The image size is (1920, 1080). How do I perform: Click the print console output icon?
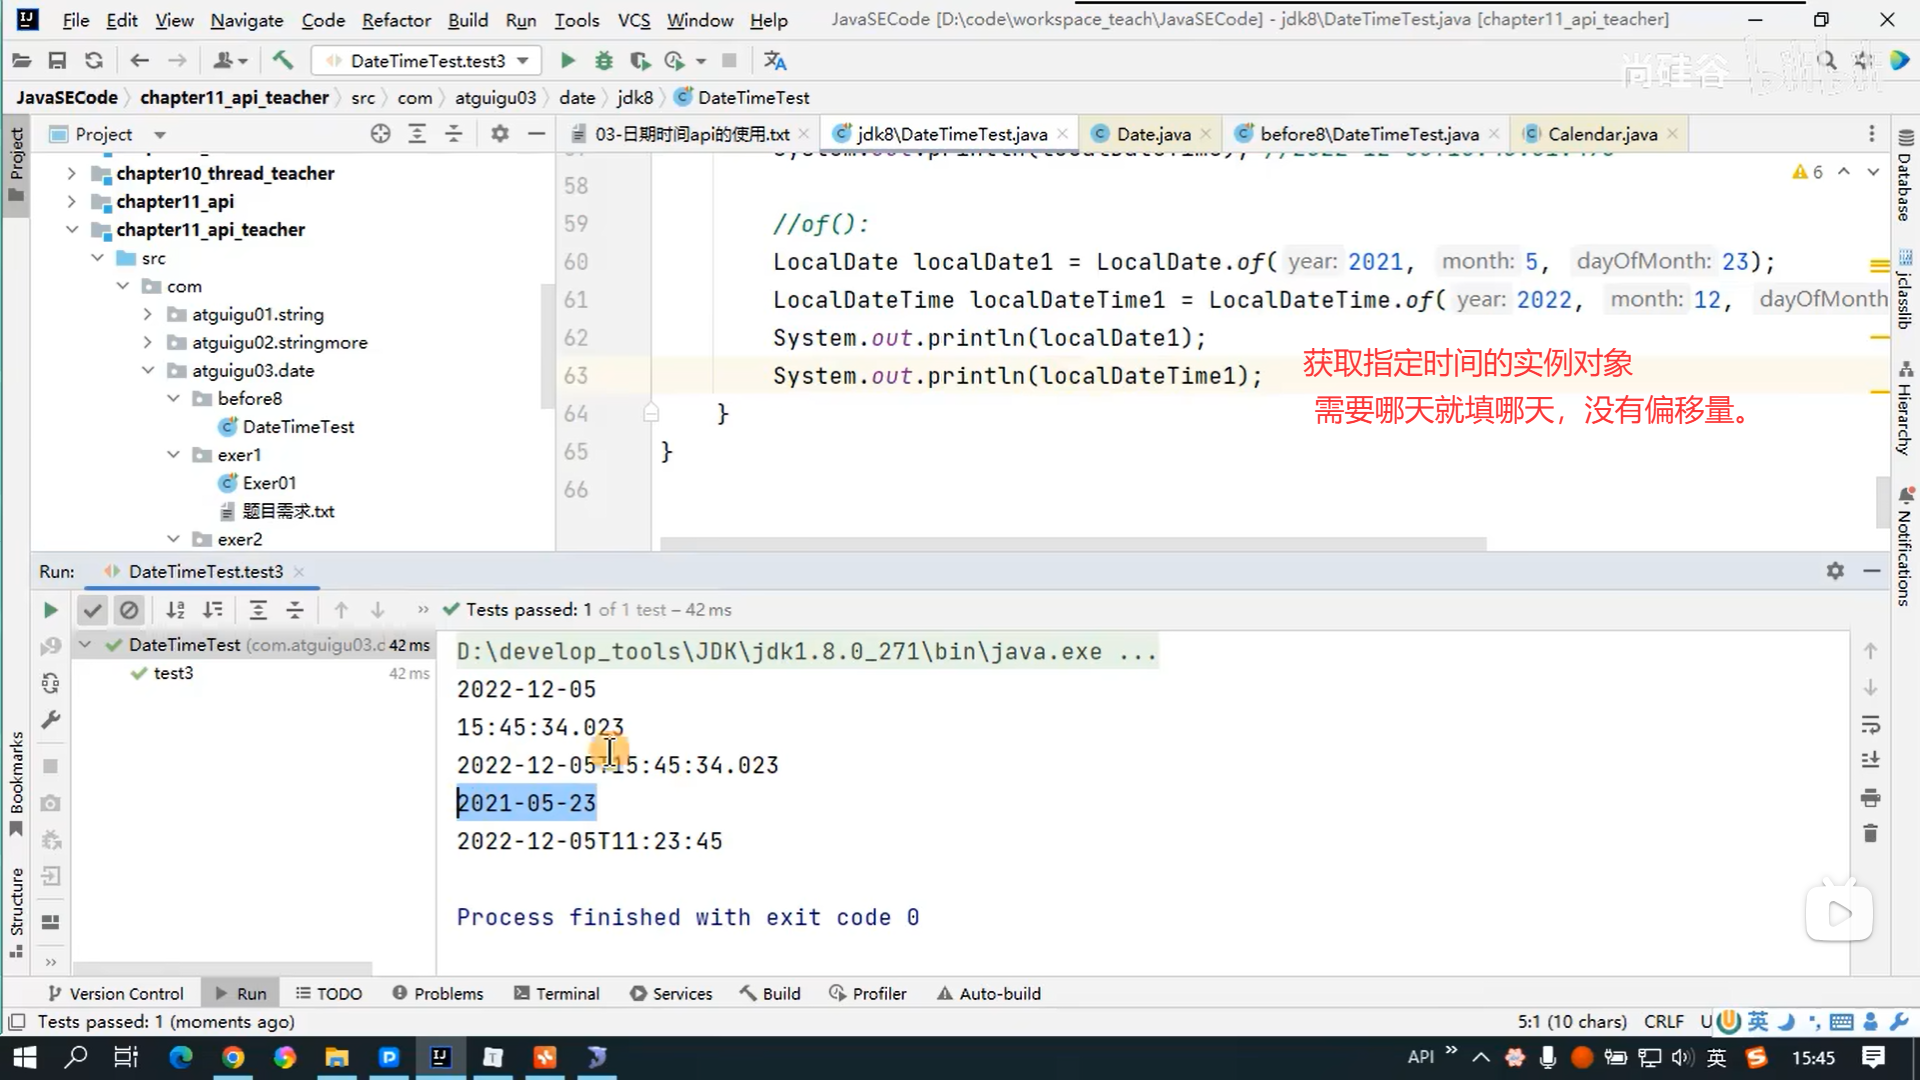coord(1870,797)
